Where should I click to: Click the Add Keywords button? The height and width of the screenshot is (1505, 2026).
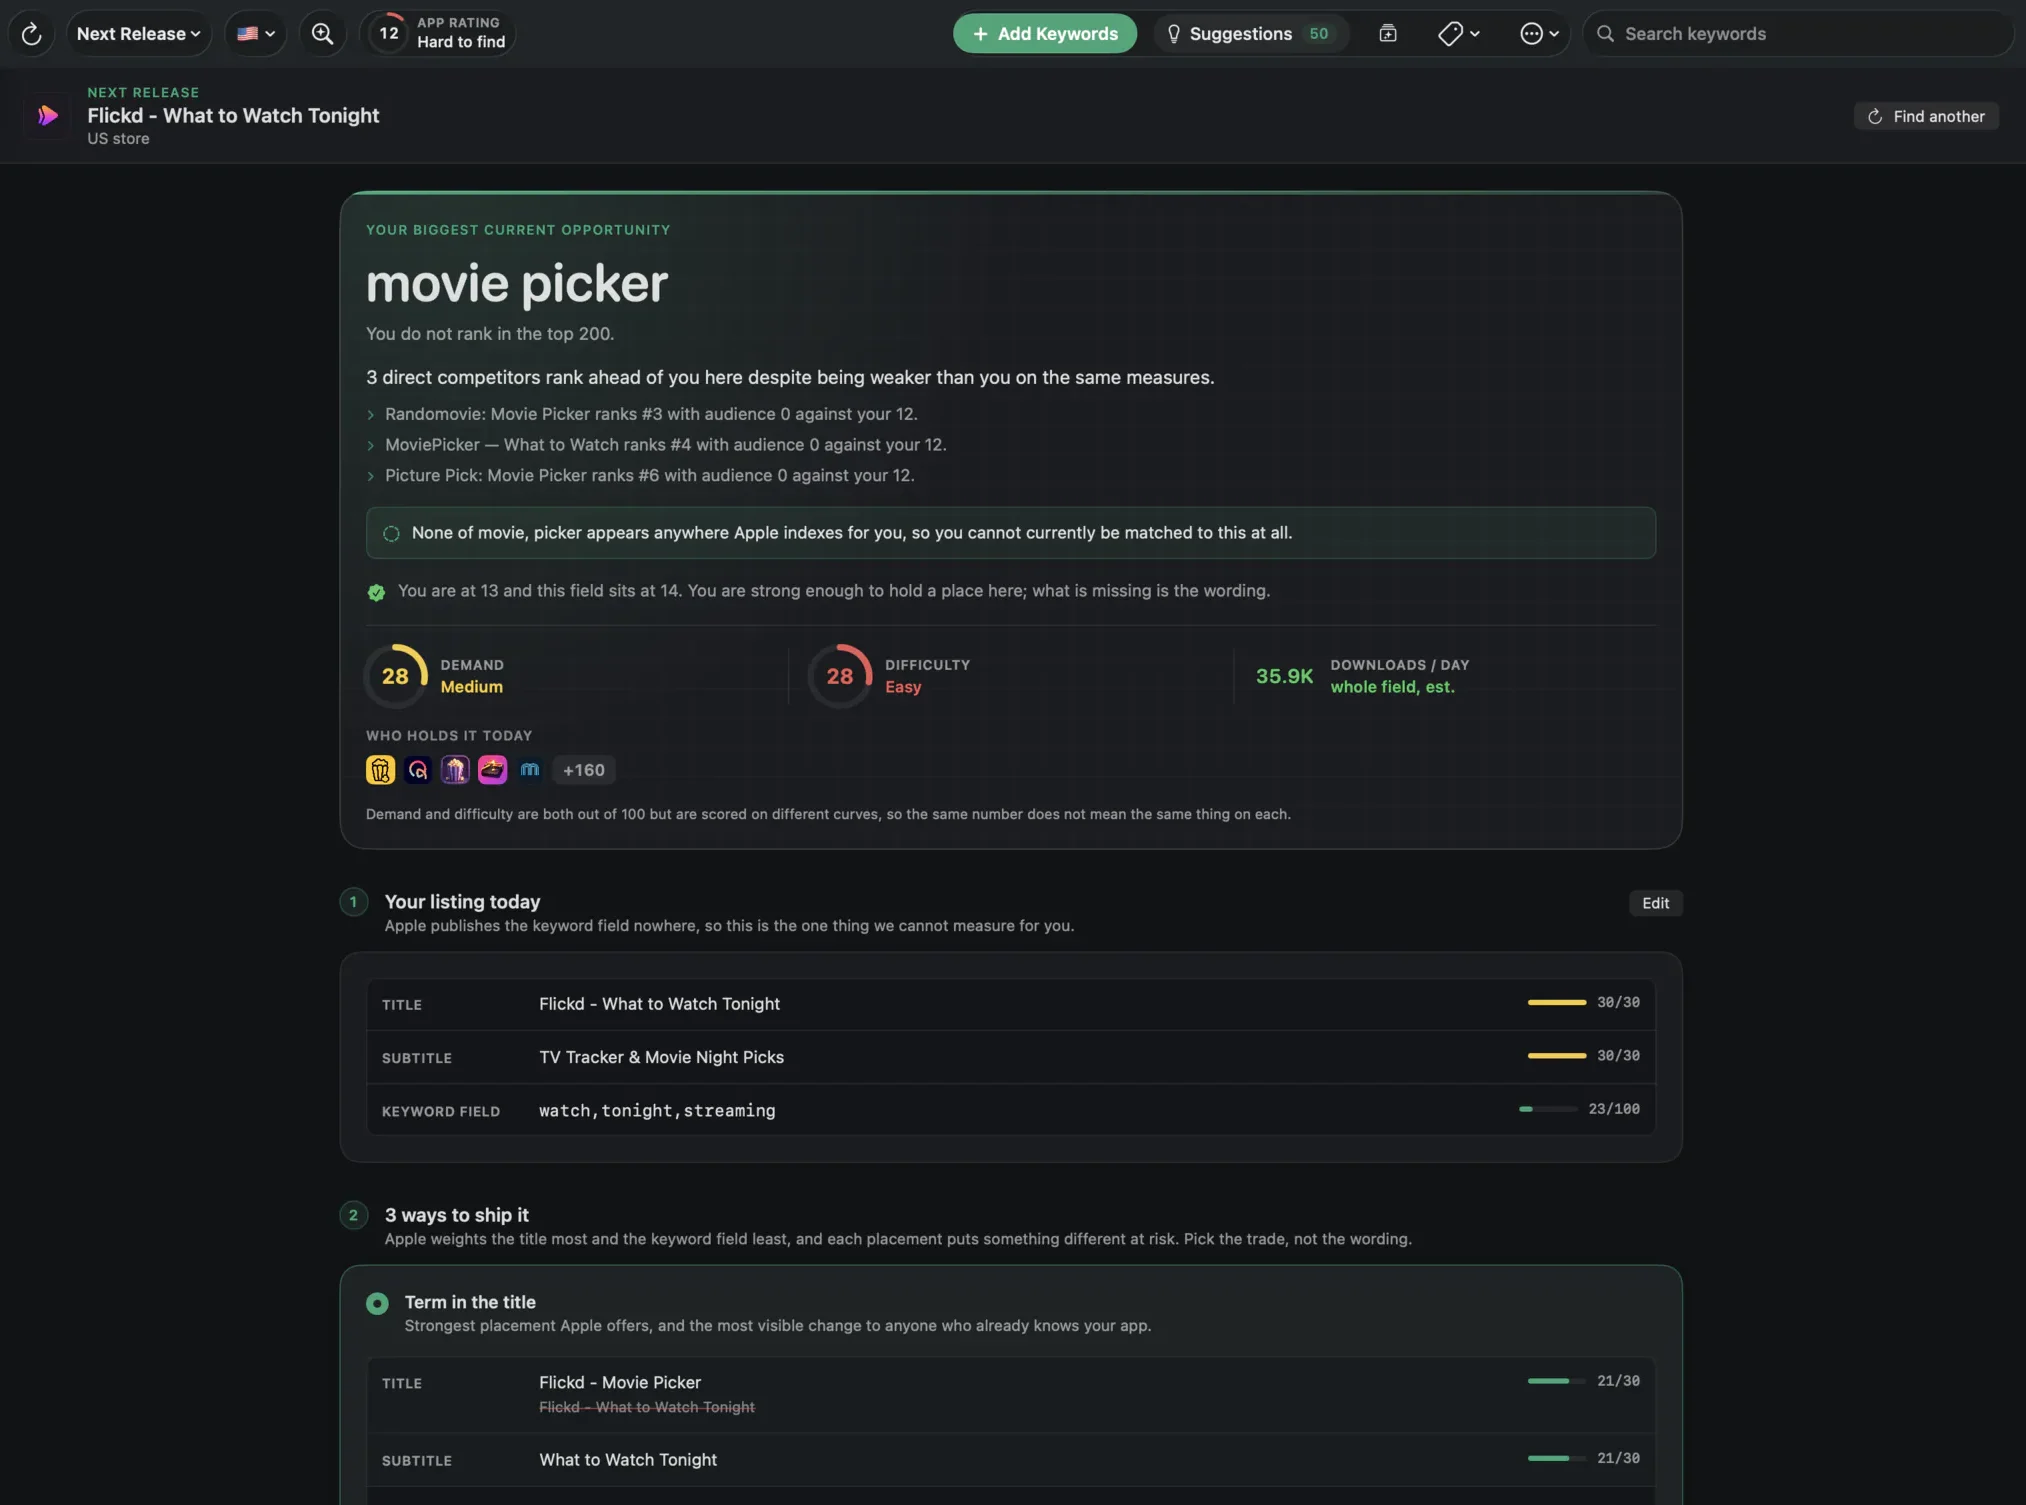pos(1044,34)
